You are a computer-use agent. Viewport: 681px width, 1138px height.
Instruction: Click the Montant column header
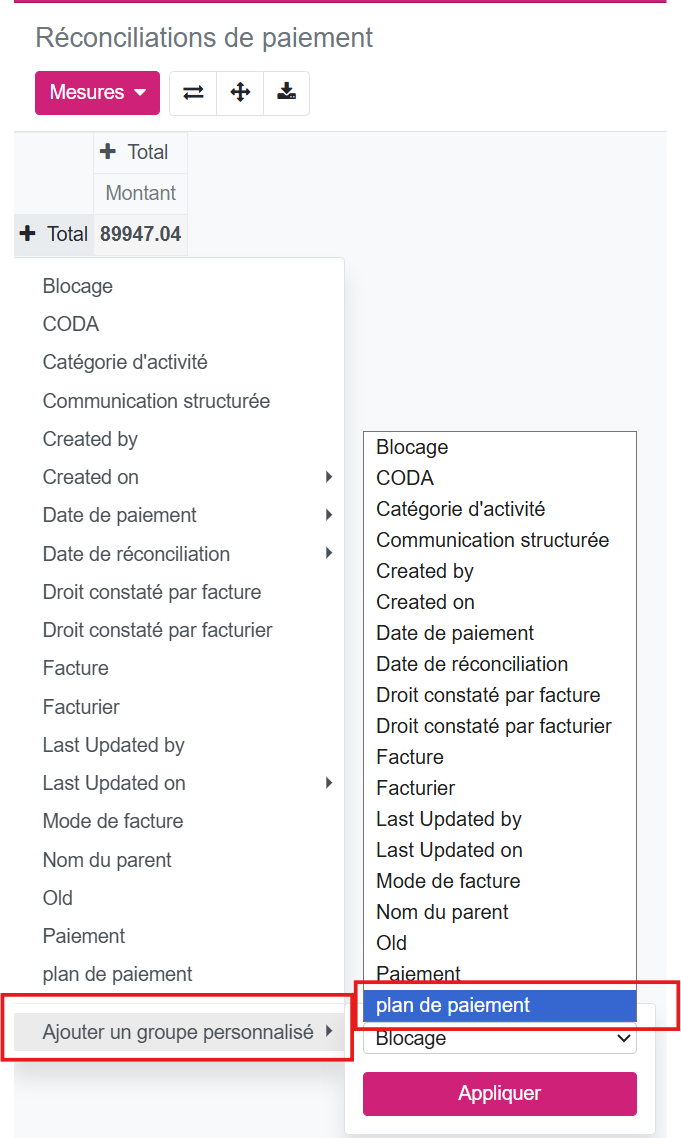[x=140, y=193]
